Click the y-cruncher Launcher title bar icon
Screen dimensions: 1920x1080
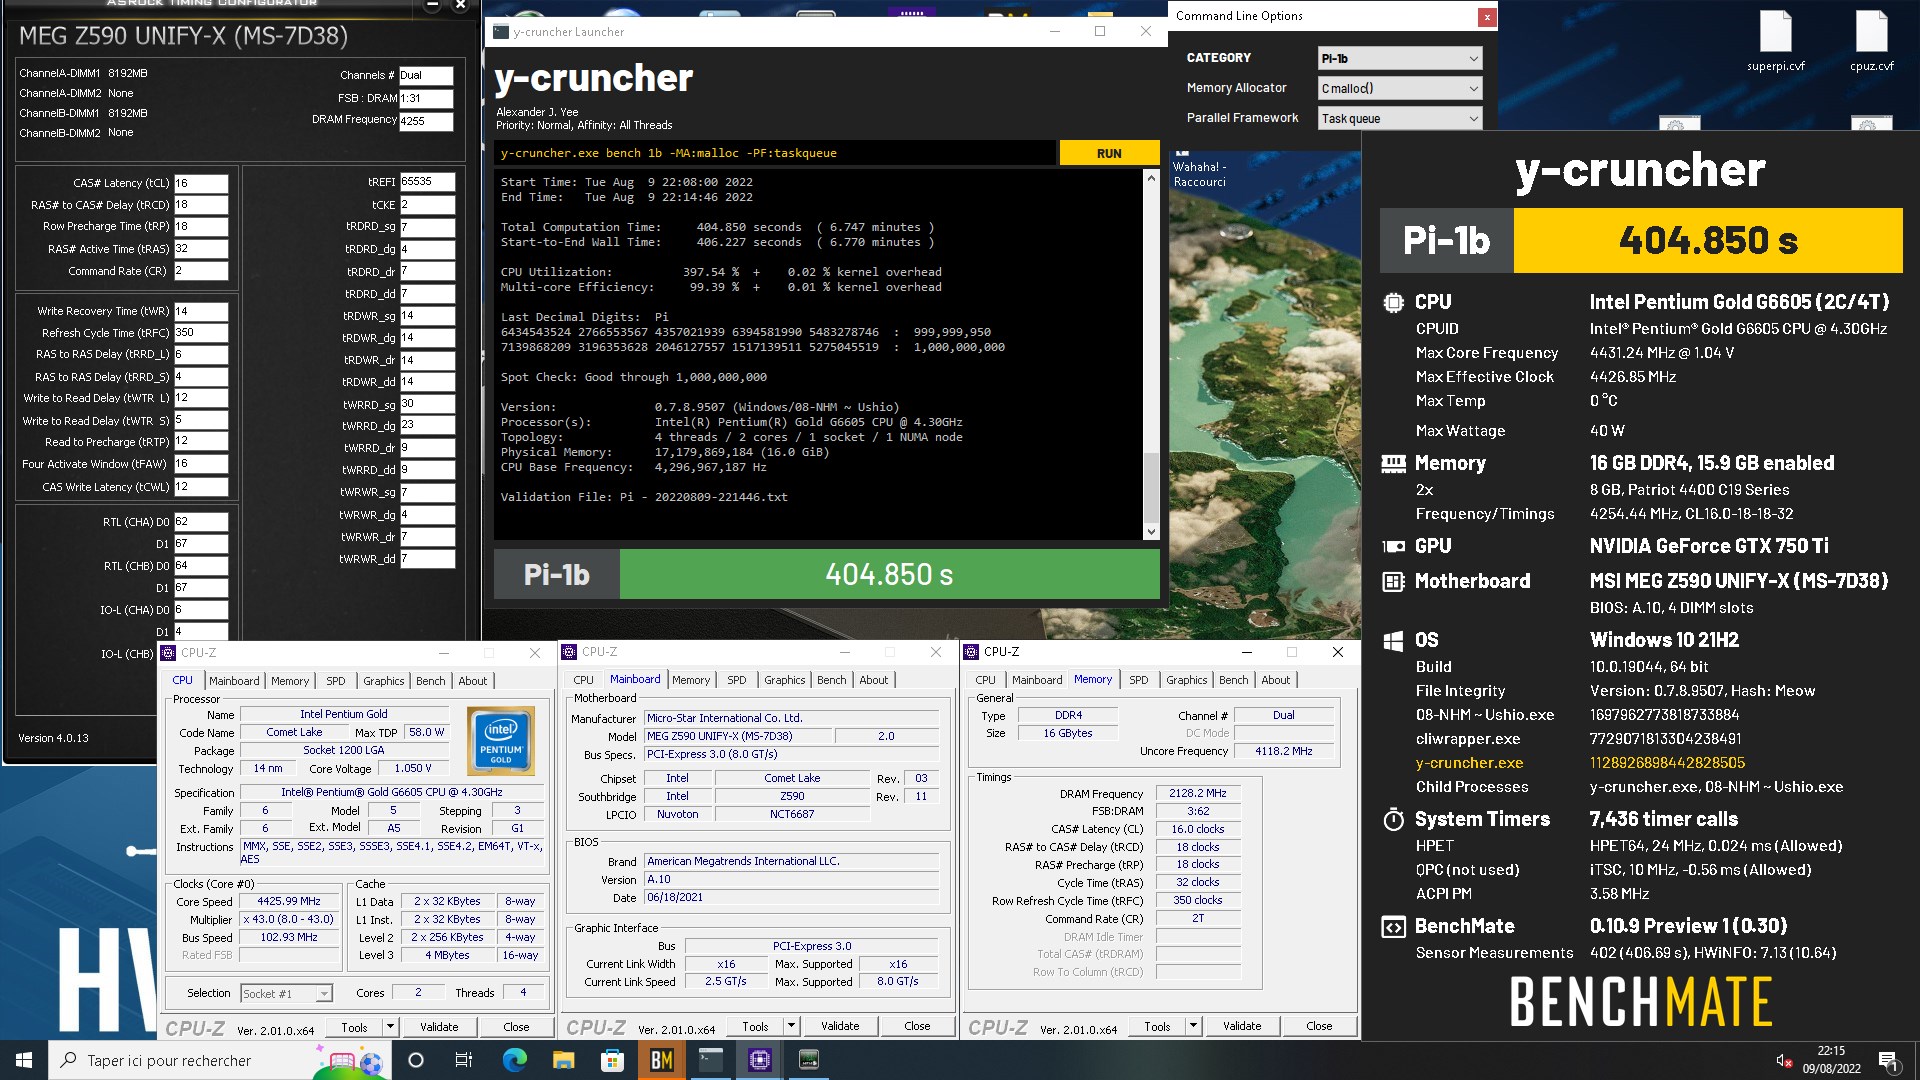tap(501, 32)
